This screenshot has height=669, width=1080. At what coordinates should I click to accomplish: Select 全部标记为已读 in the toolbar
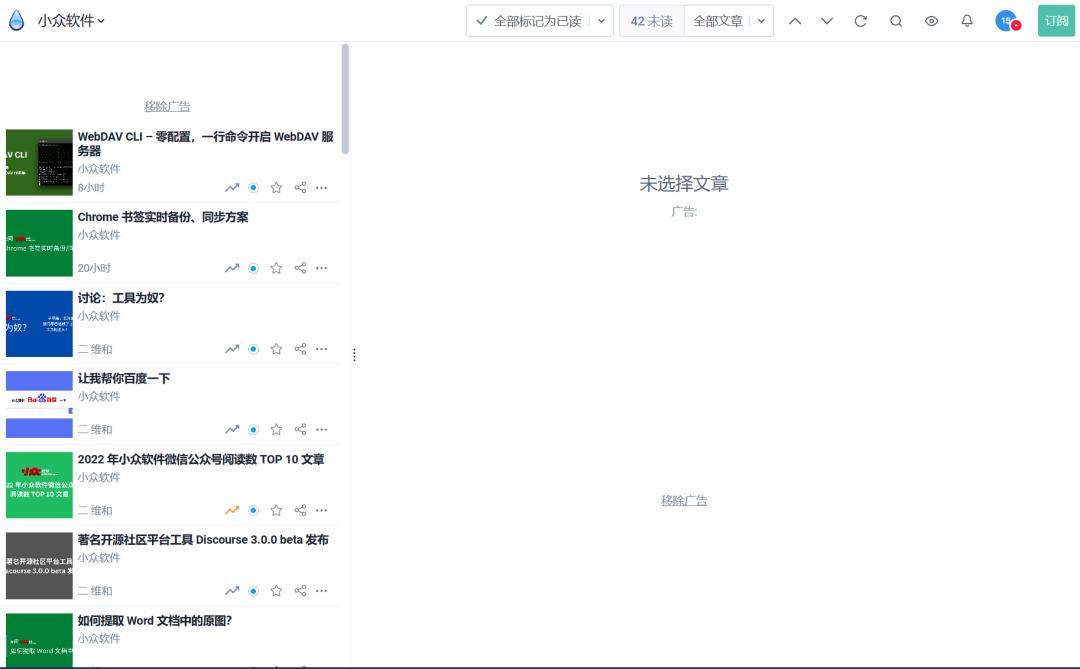532,20
